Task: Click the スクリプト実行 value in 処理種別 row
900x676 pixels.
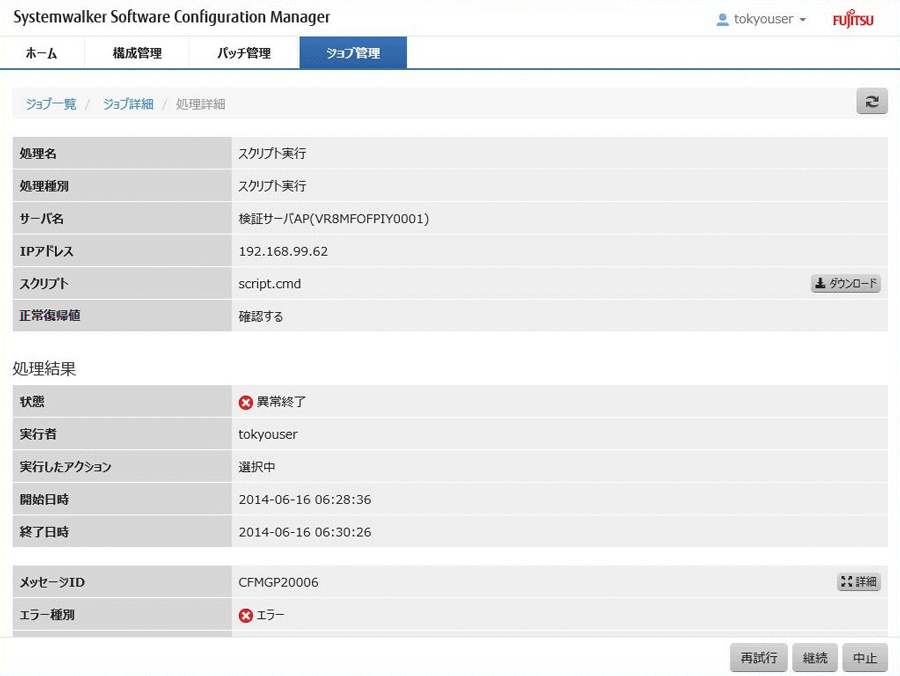Action: click(x=272, y=187)
